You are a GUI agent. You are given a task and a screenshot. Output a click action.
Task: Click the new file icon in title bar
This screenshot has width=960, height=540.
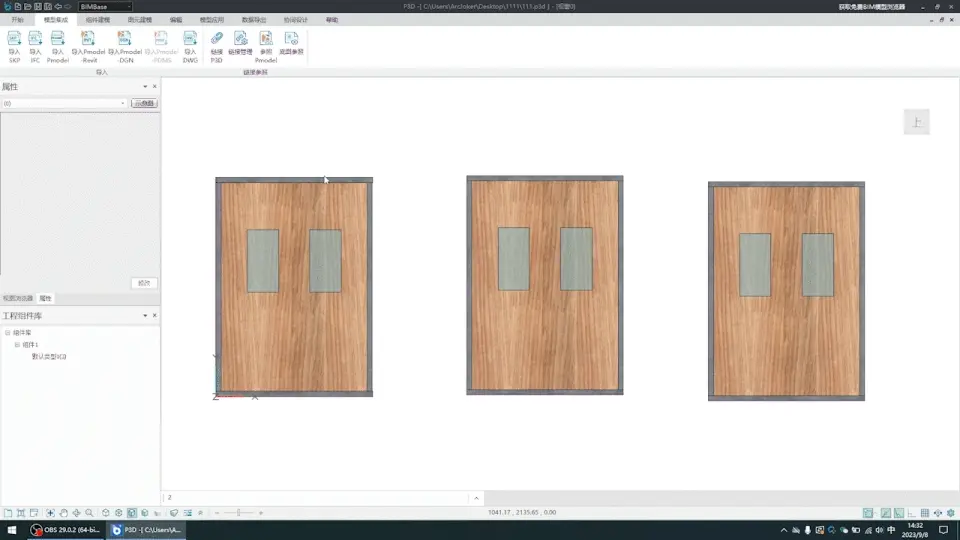click(18, 6)
